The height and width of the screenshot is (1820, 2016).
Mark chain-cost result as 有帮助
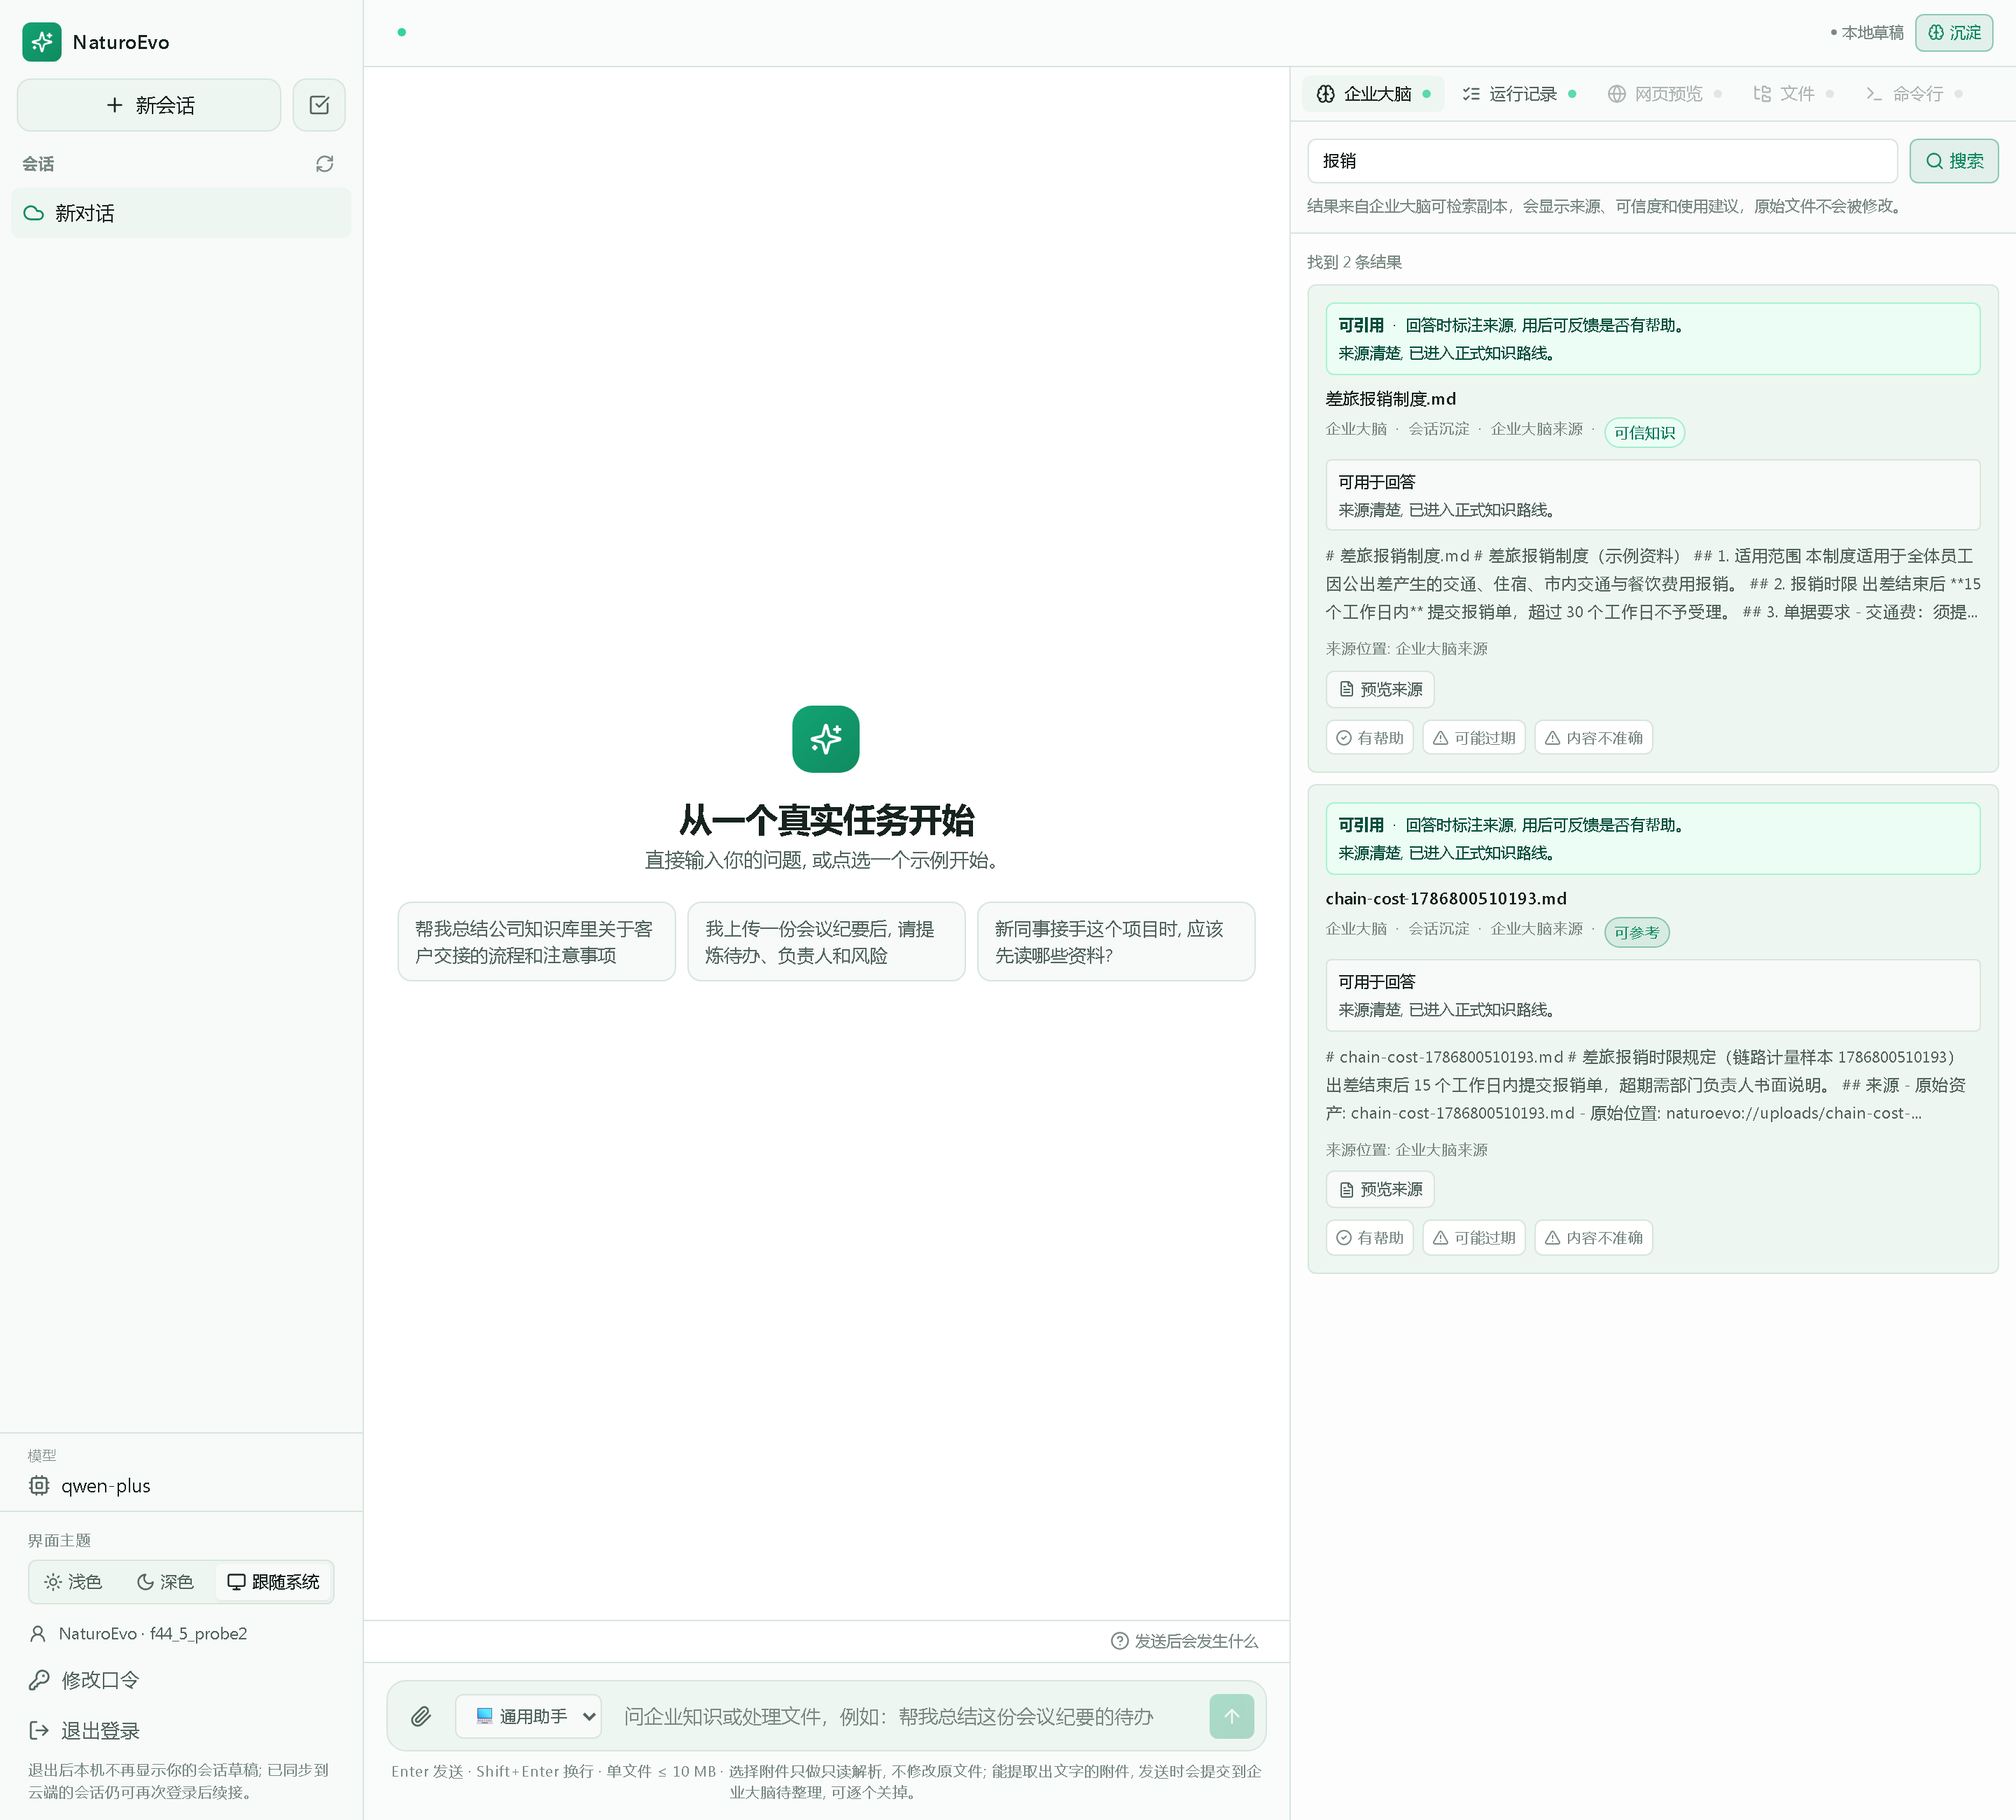(1370, 1238)
